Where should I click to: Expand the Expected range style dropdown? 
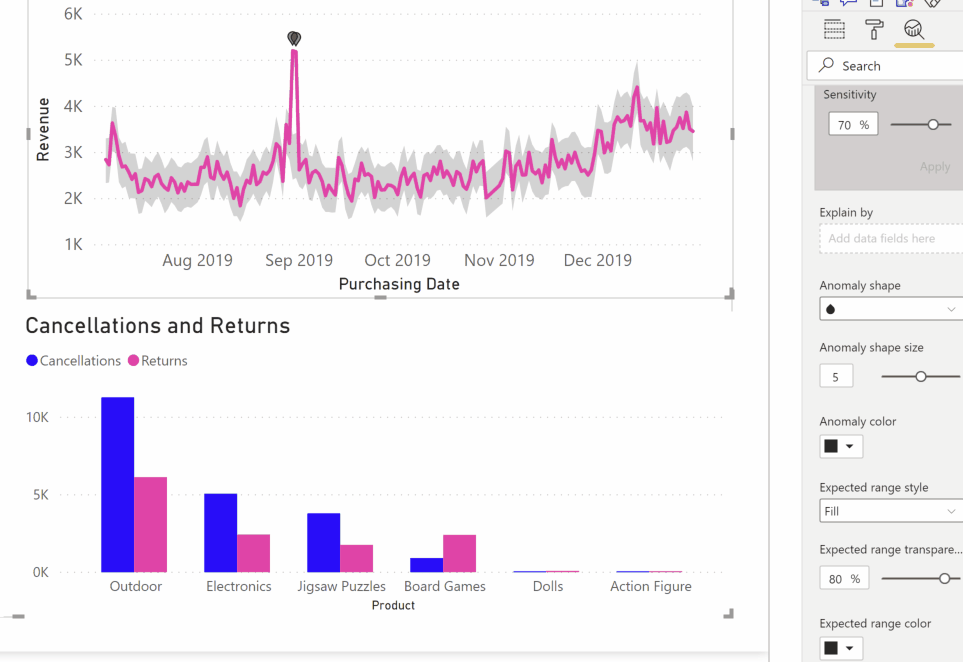point(890,511)
